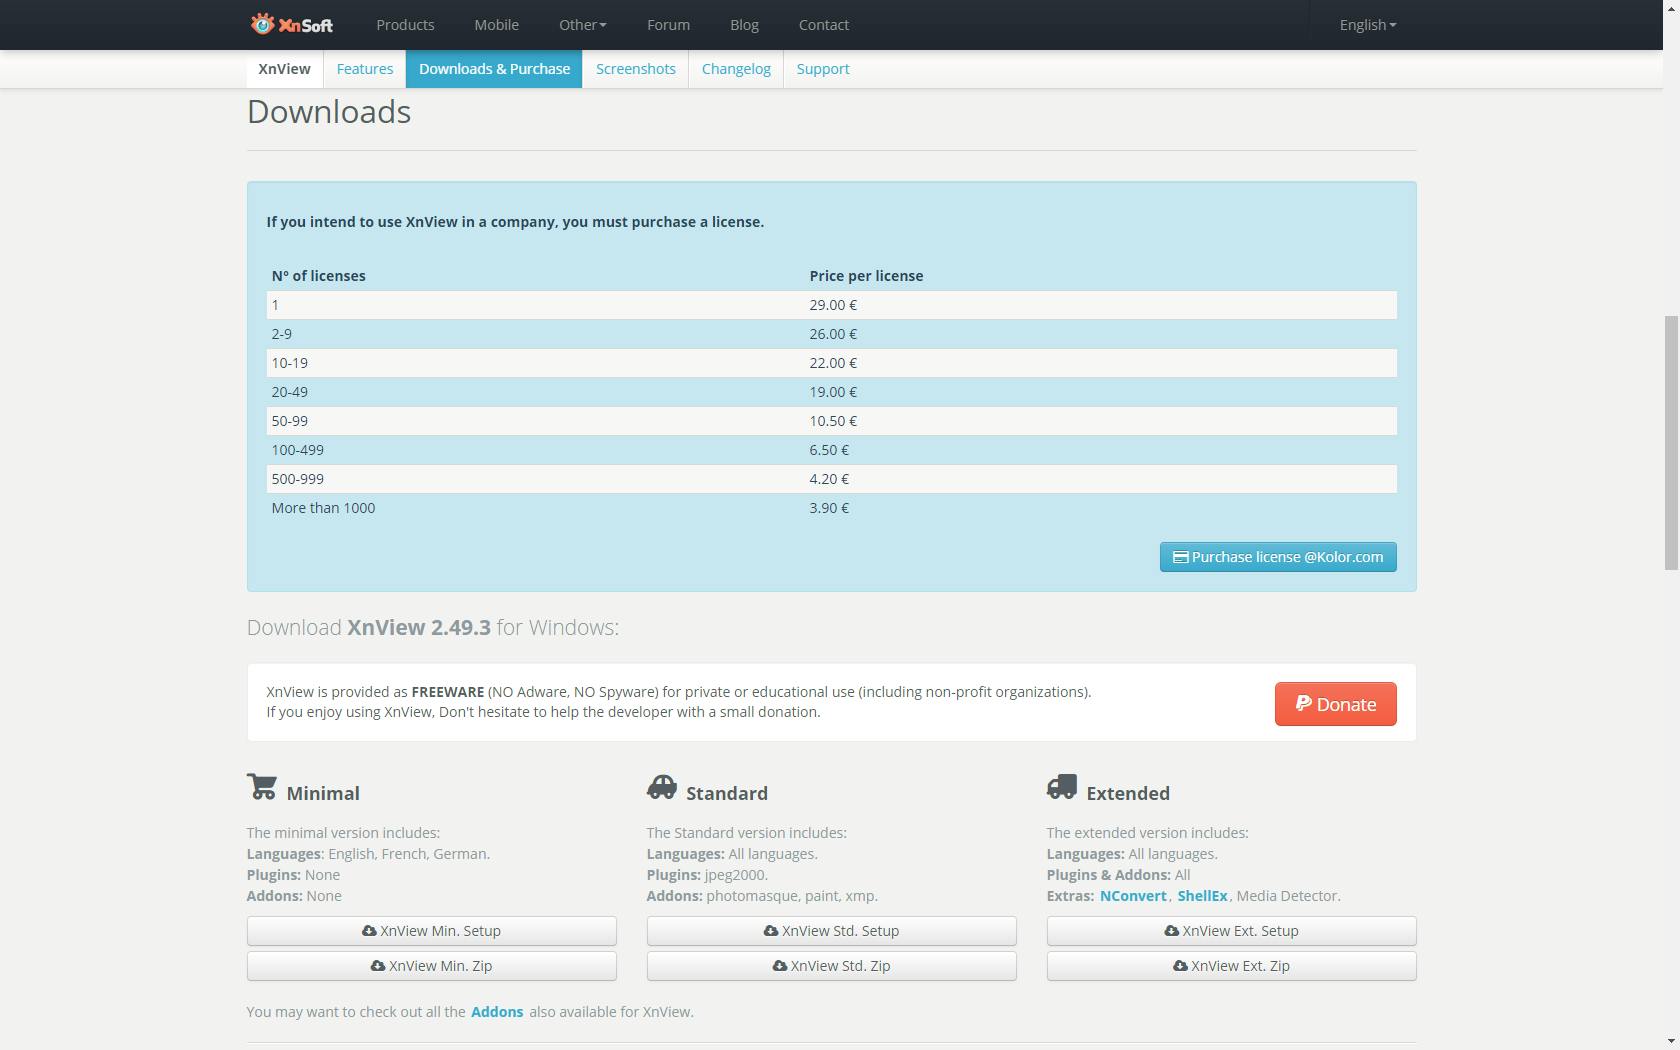Image resolution: width=1680 pixels, height=1050 pixels.
Task: Click the Extended heading text
Action: [1128, 793]
